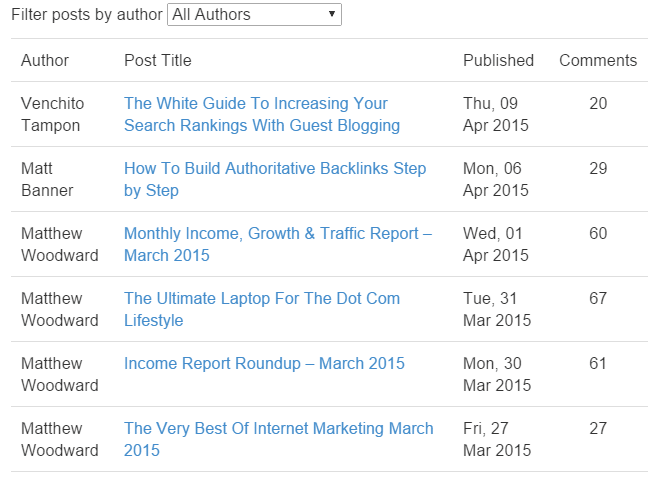Viewport: 663px width, 483px height.
Task: Open The Ultimate Laptop For The Dot Com Lifestyle
Action: coord(262,309)
